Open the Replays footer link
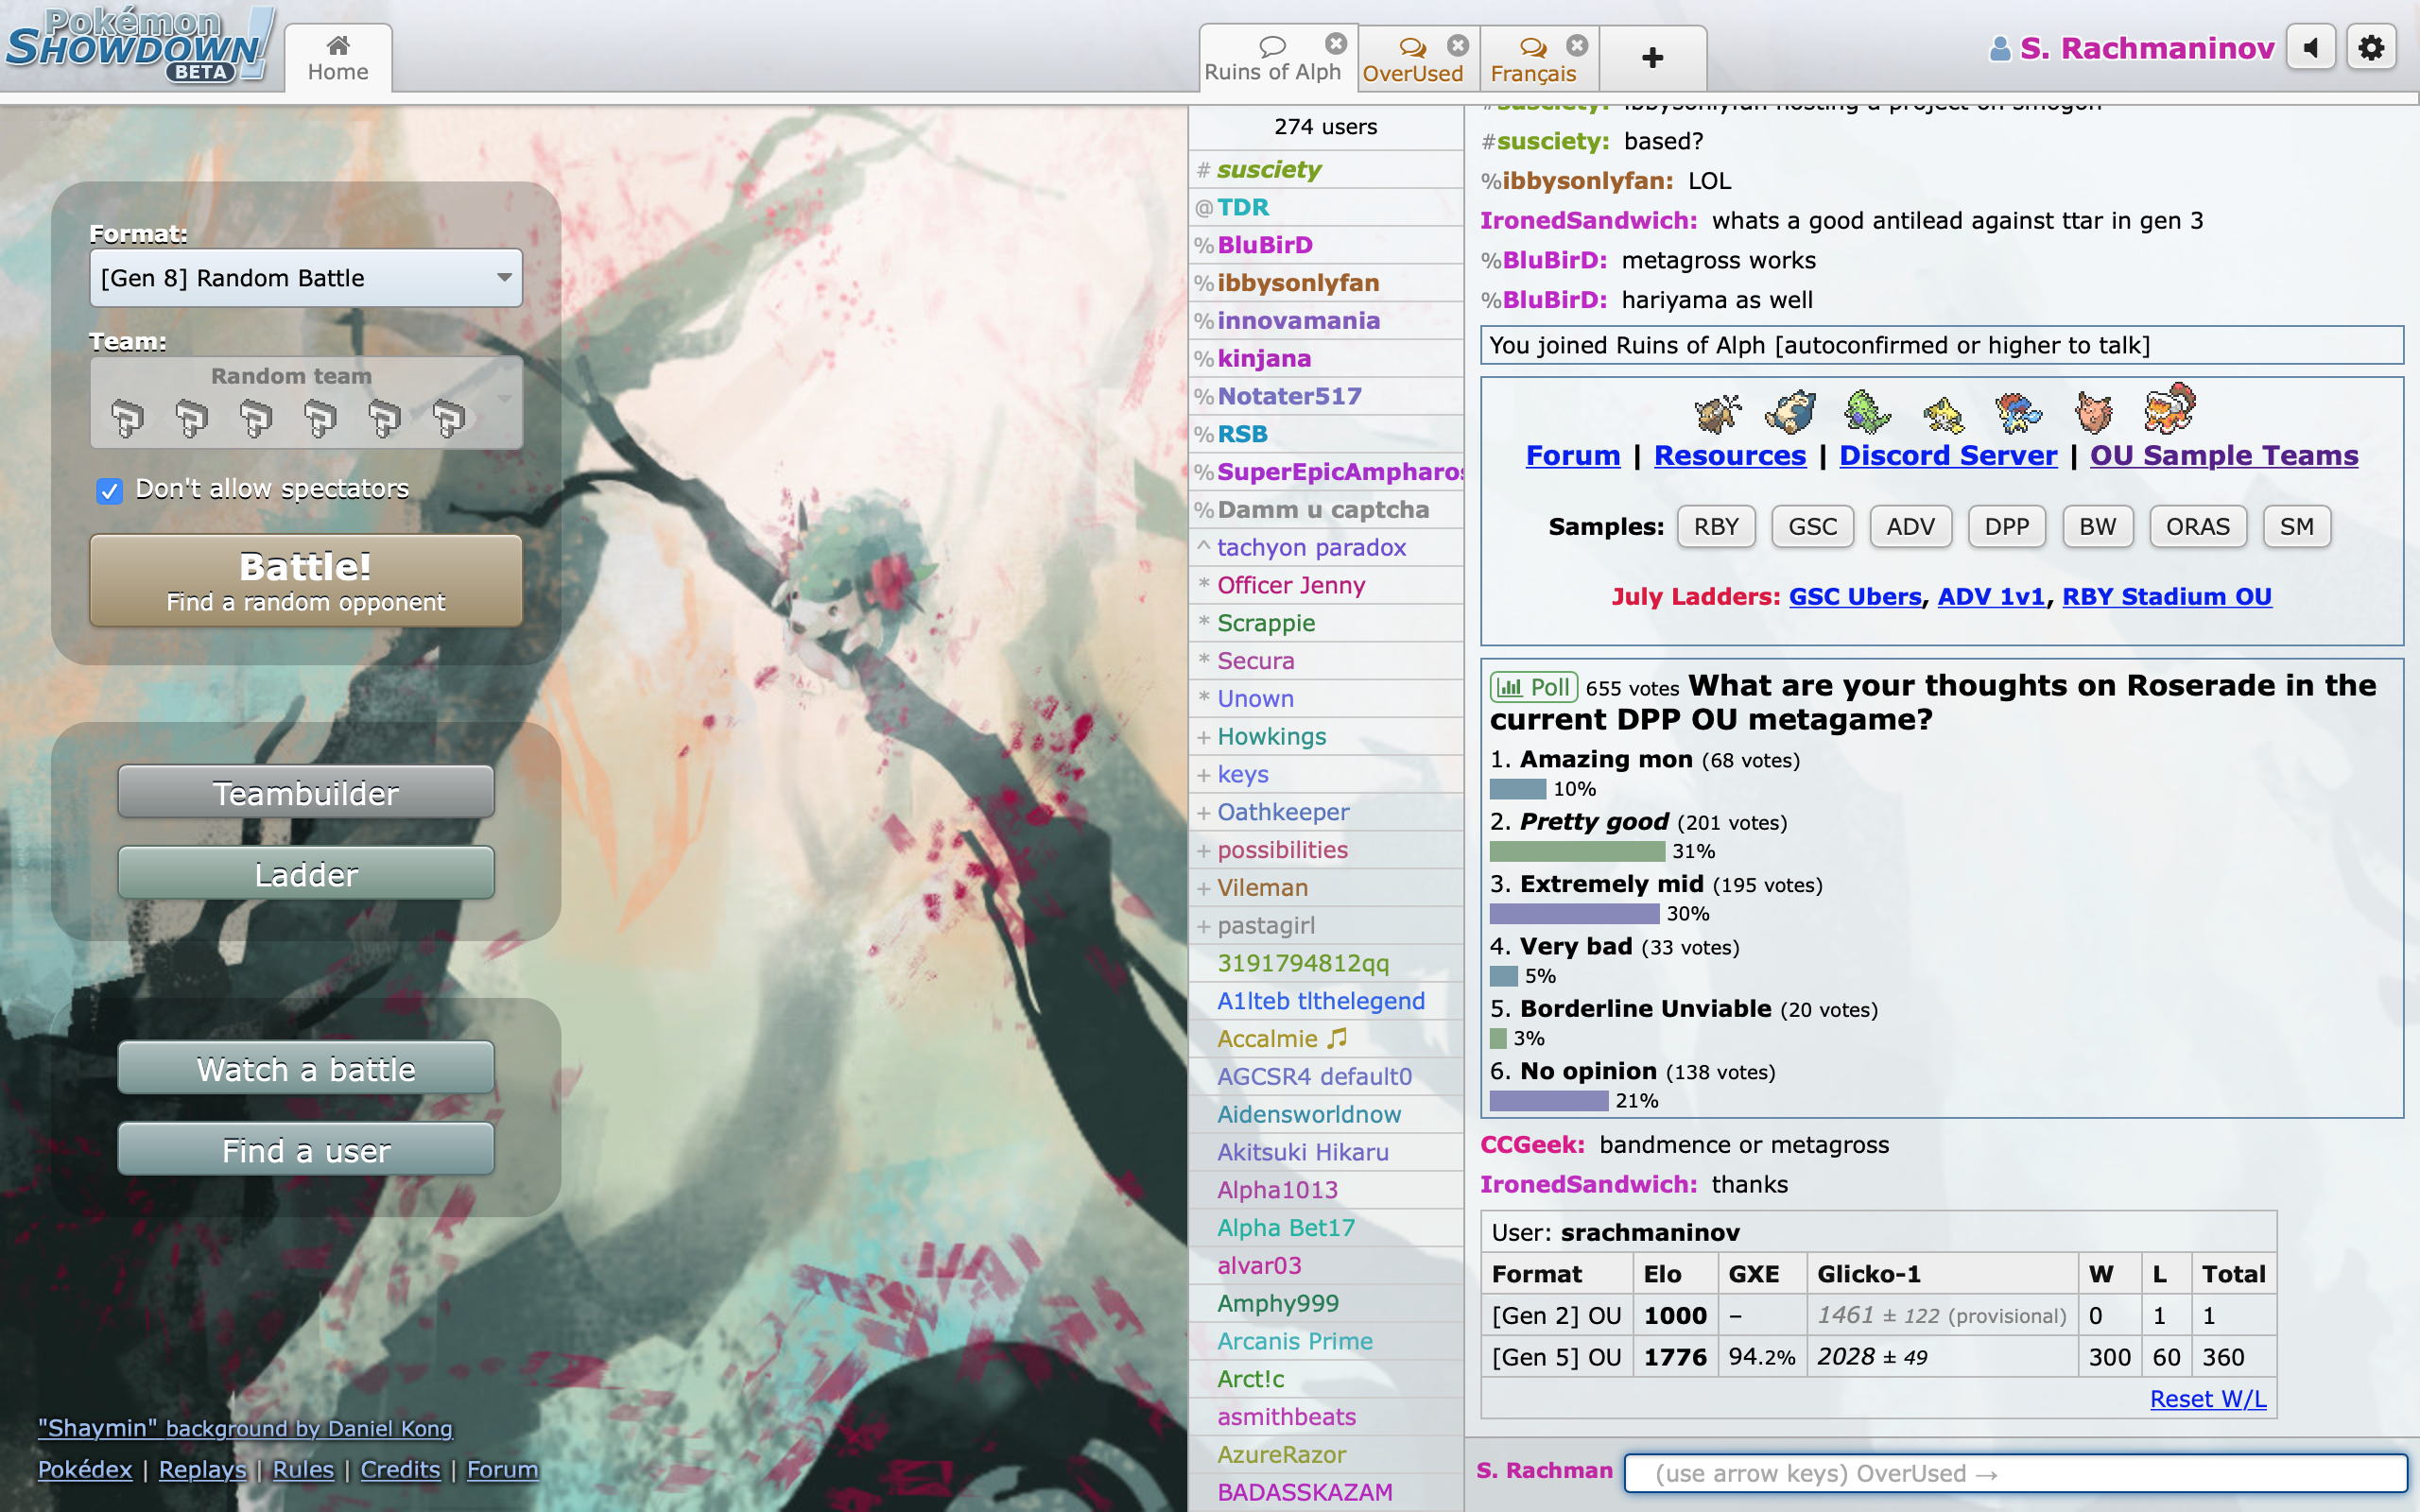Viewport: 2420px width, 1512px height. [x=202, y=1469]
